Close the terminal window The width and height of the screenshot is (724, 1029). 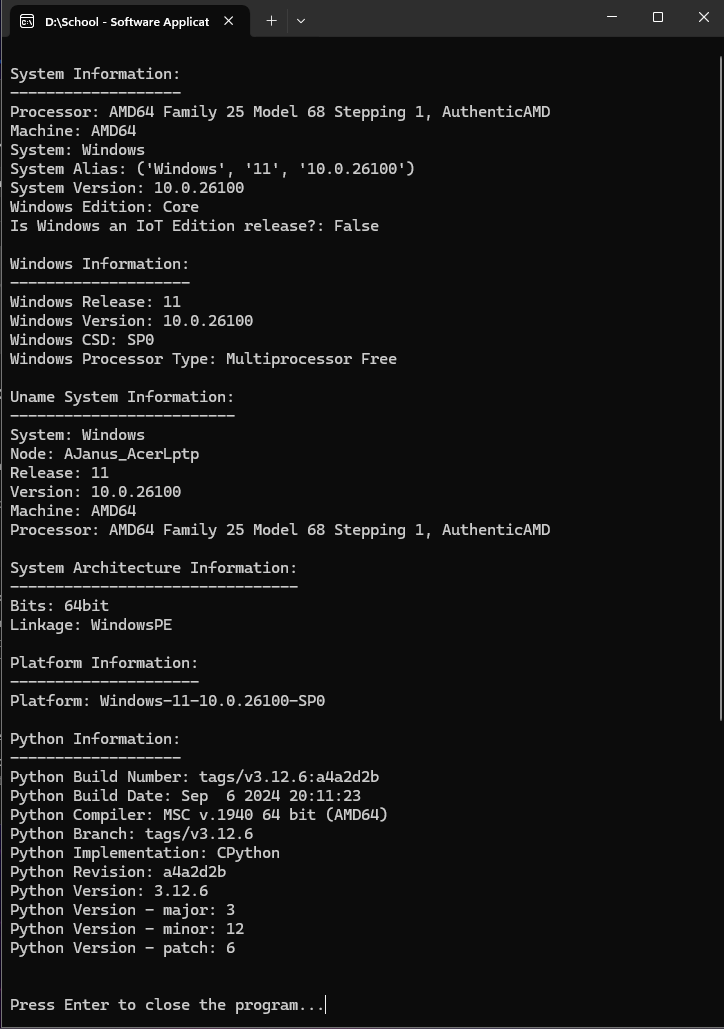[x=703, y=17]
